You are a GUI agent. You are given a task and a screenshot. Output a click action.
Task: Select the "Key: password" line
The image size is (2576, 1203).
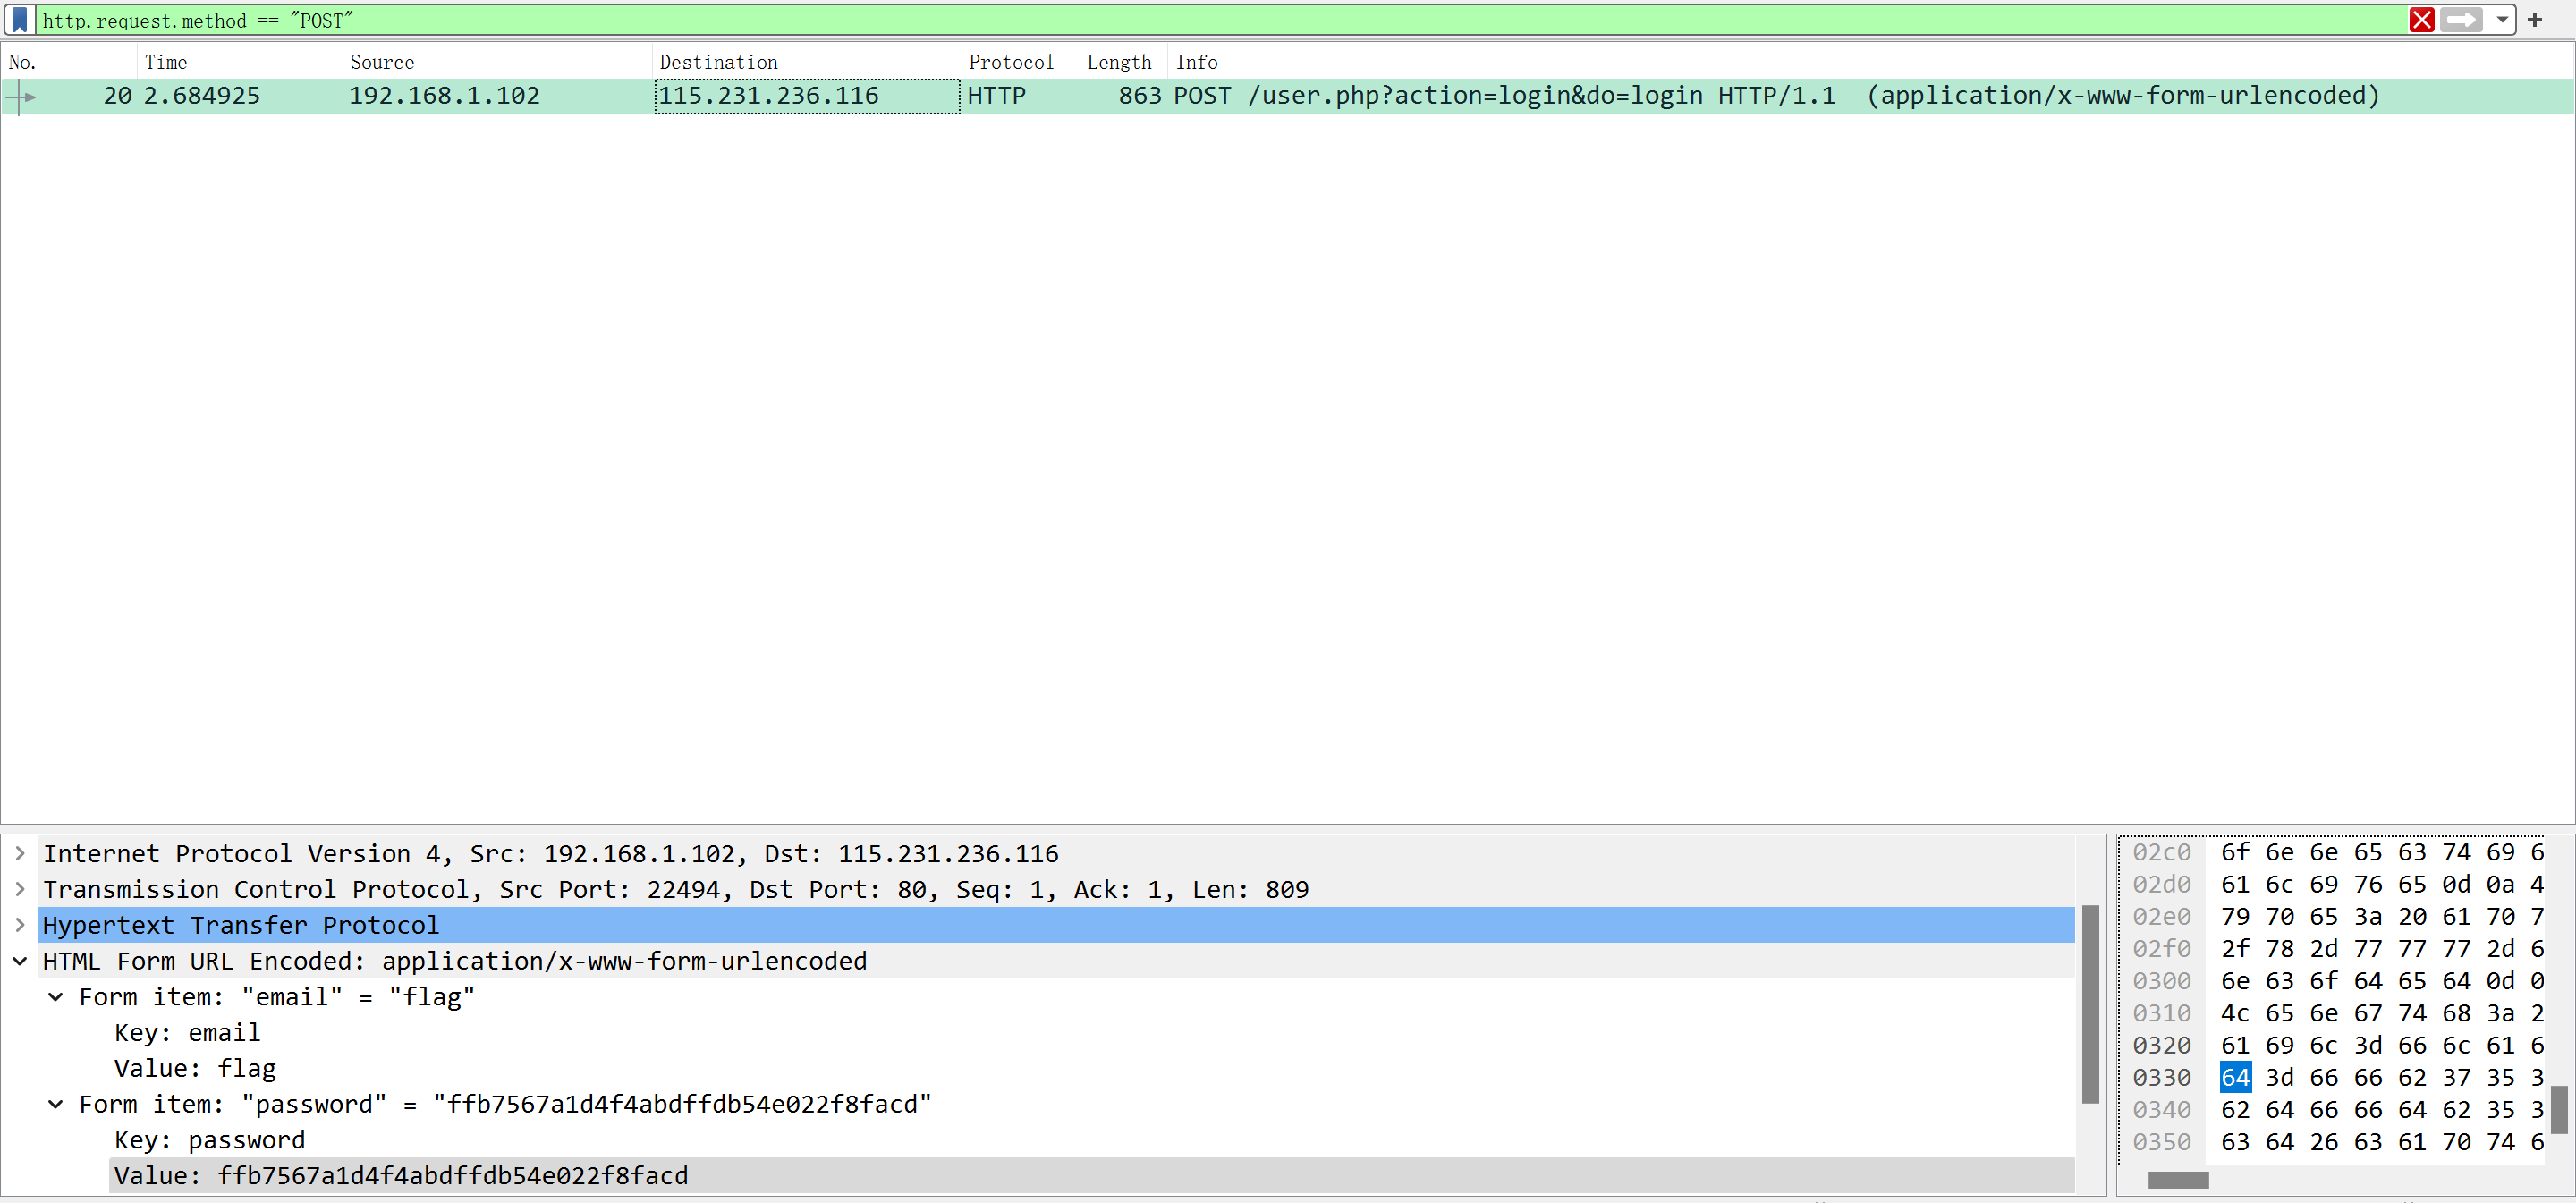click(1092, 1140)
